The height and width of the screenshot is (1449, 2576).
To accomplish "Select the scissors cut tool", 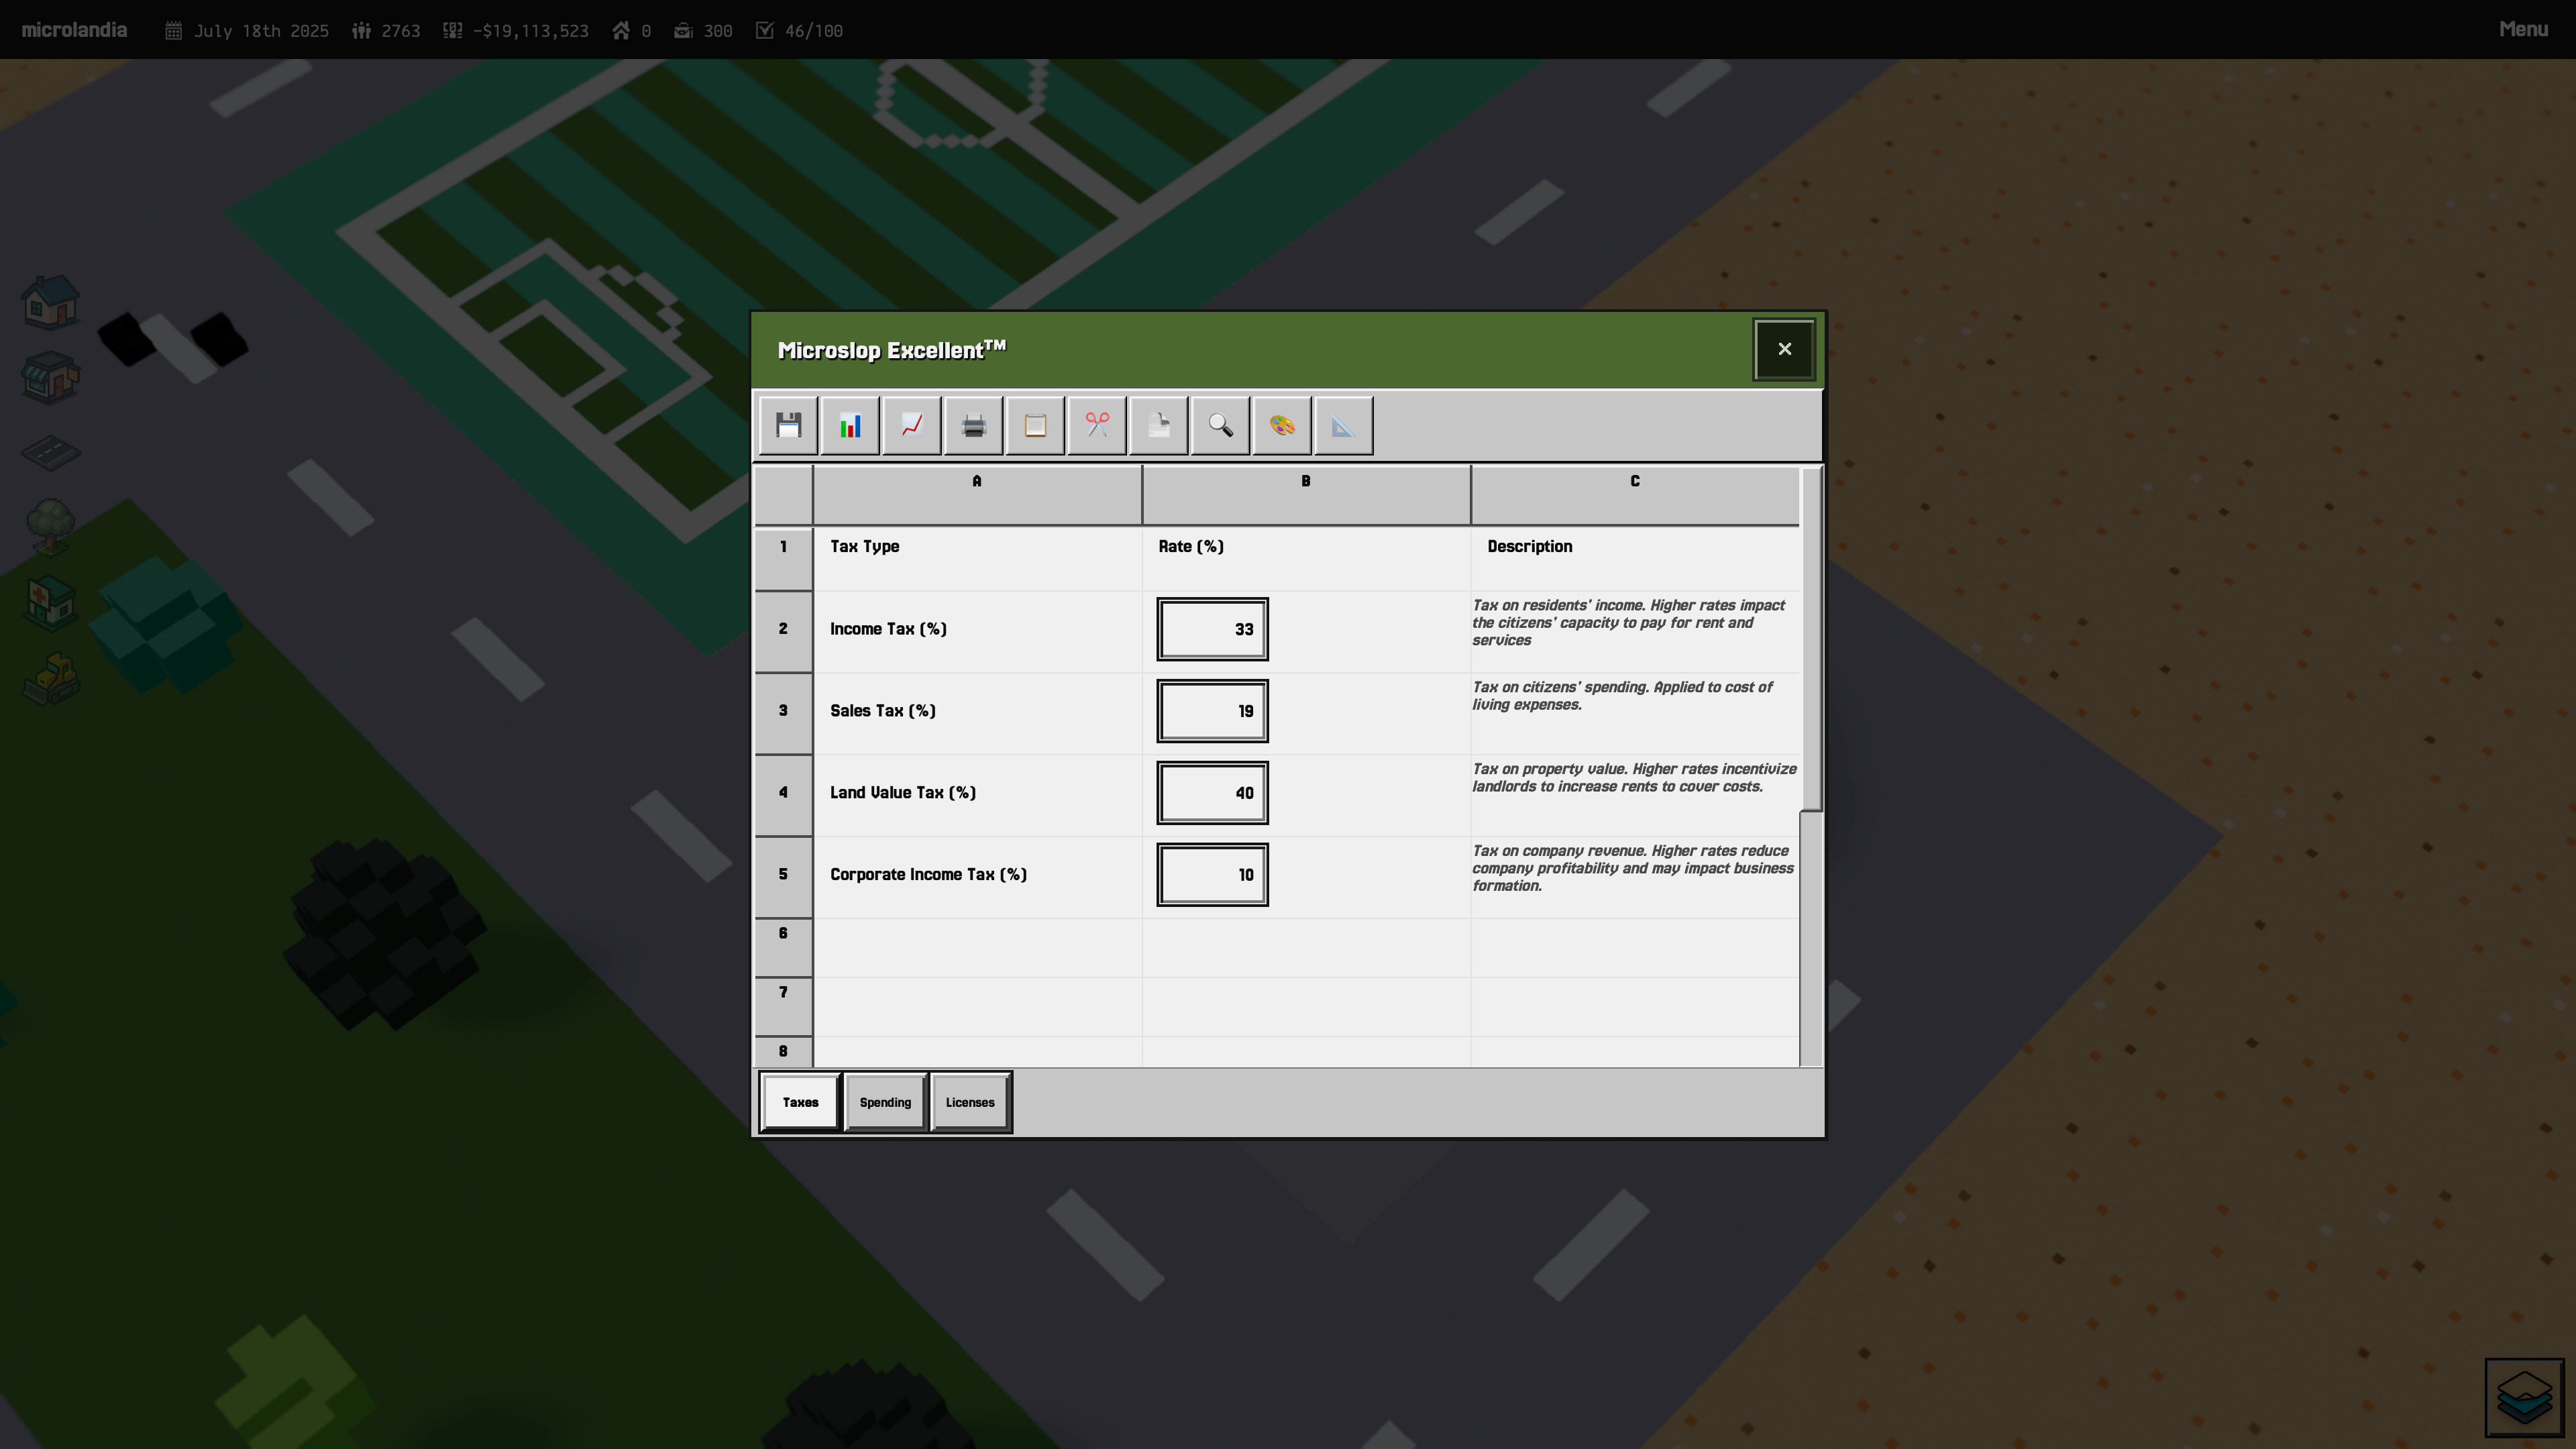I will click(x=1097, y=426).
